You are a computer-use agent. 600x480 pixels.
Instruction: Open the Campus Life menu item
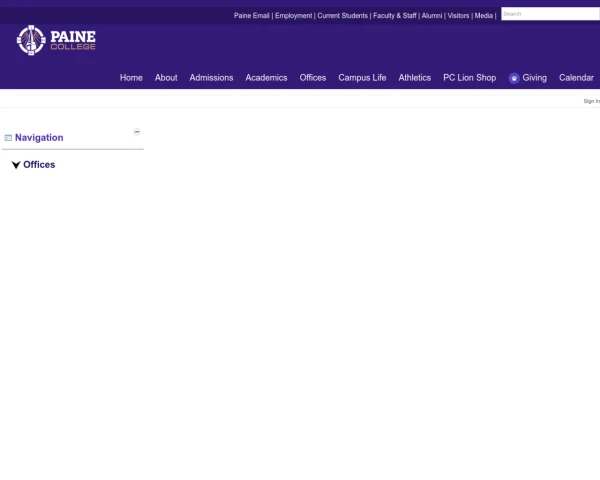click(362, 78)
